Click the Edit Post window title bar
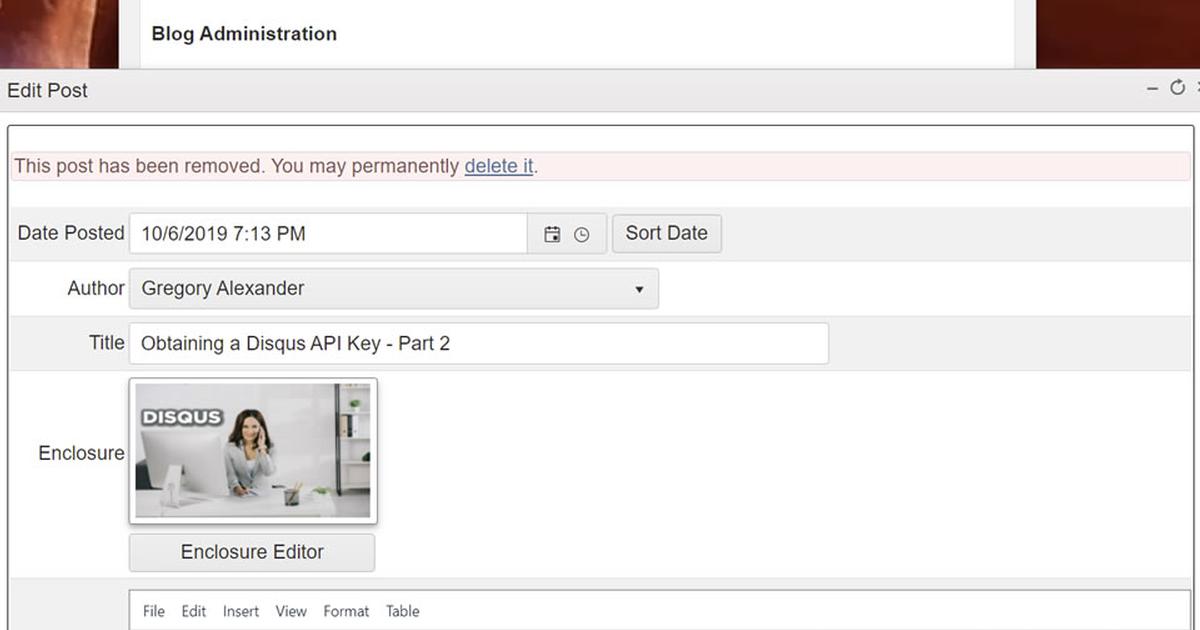 500,90
